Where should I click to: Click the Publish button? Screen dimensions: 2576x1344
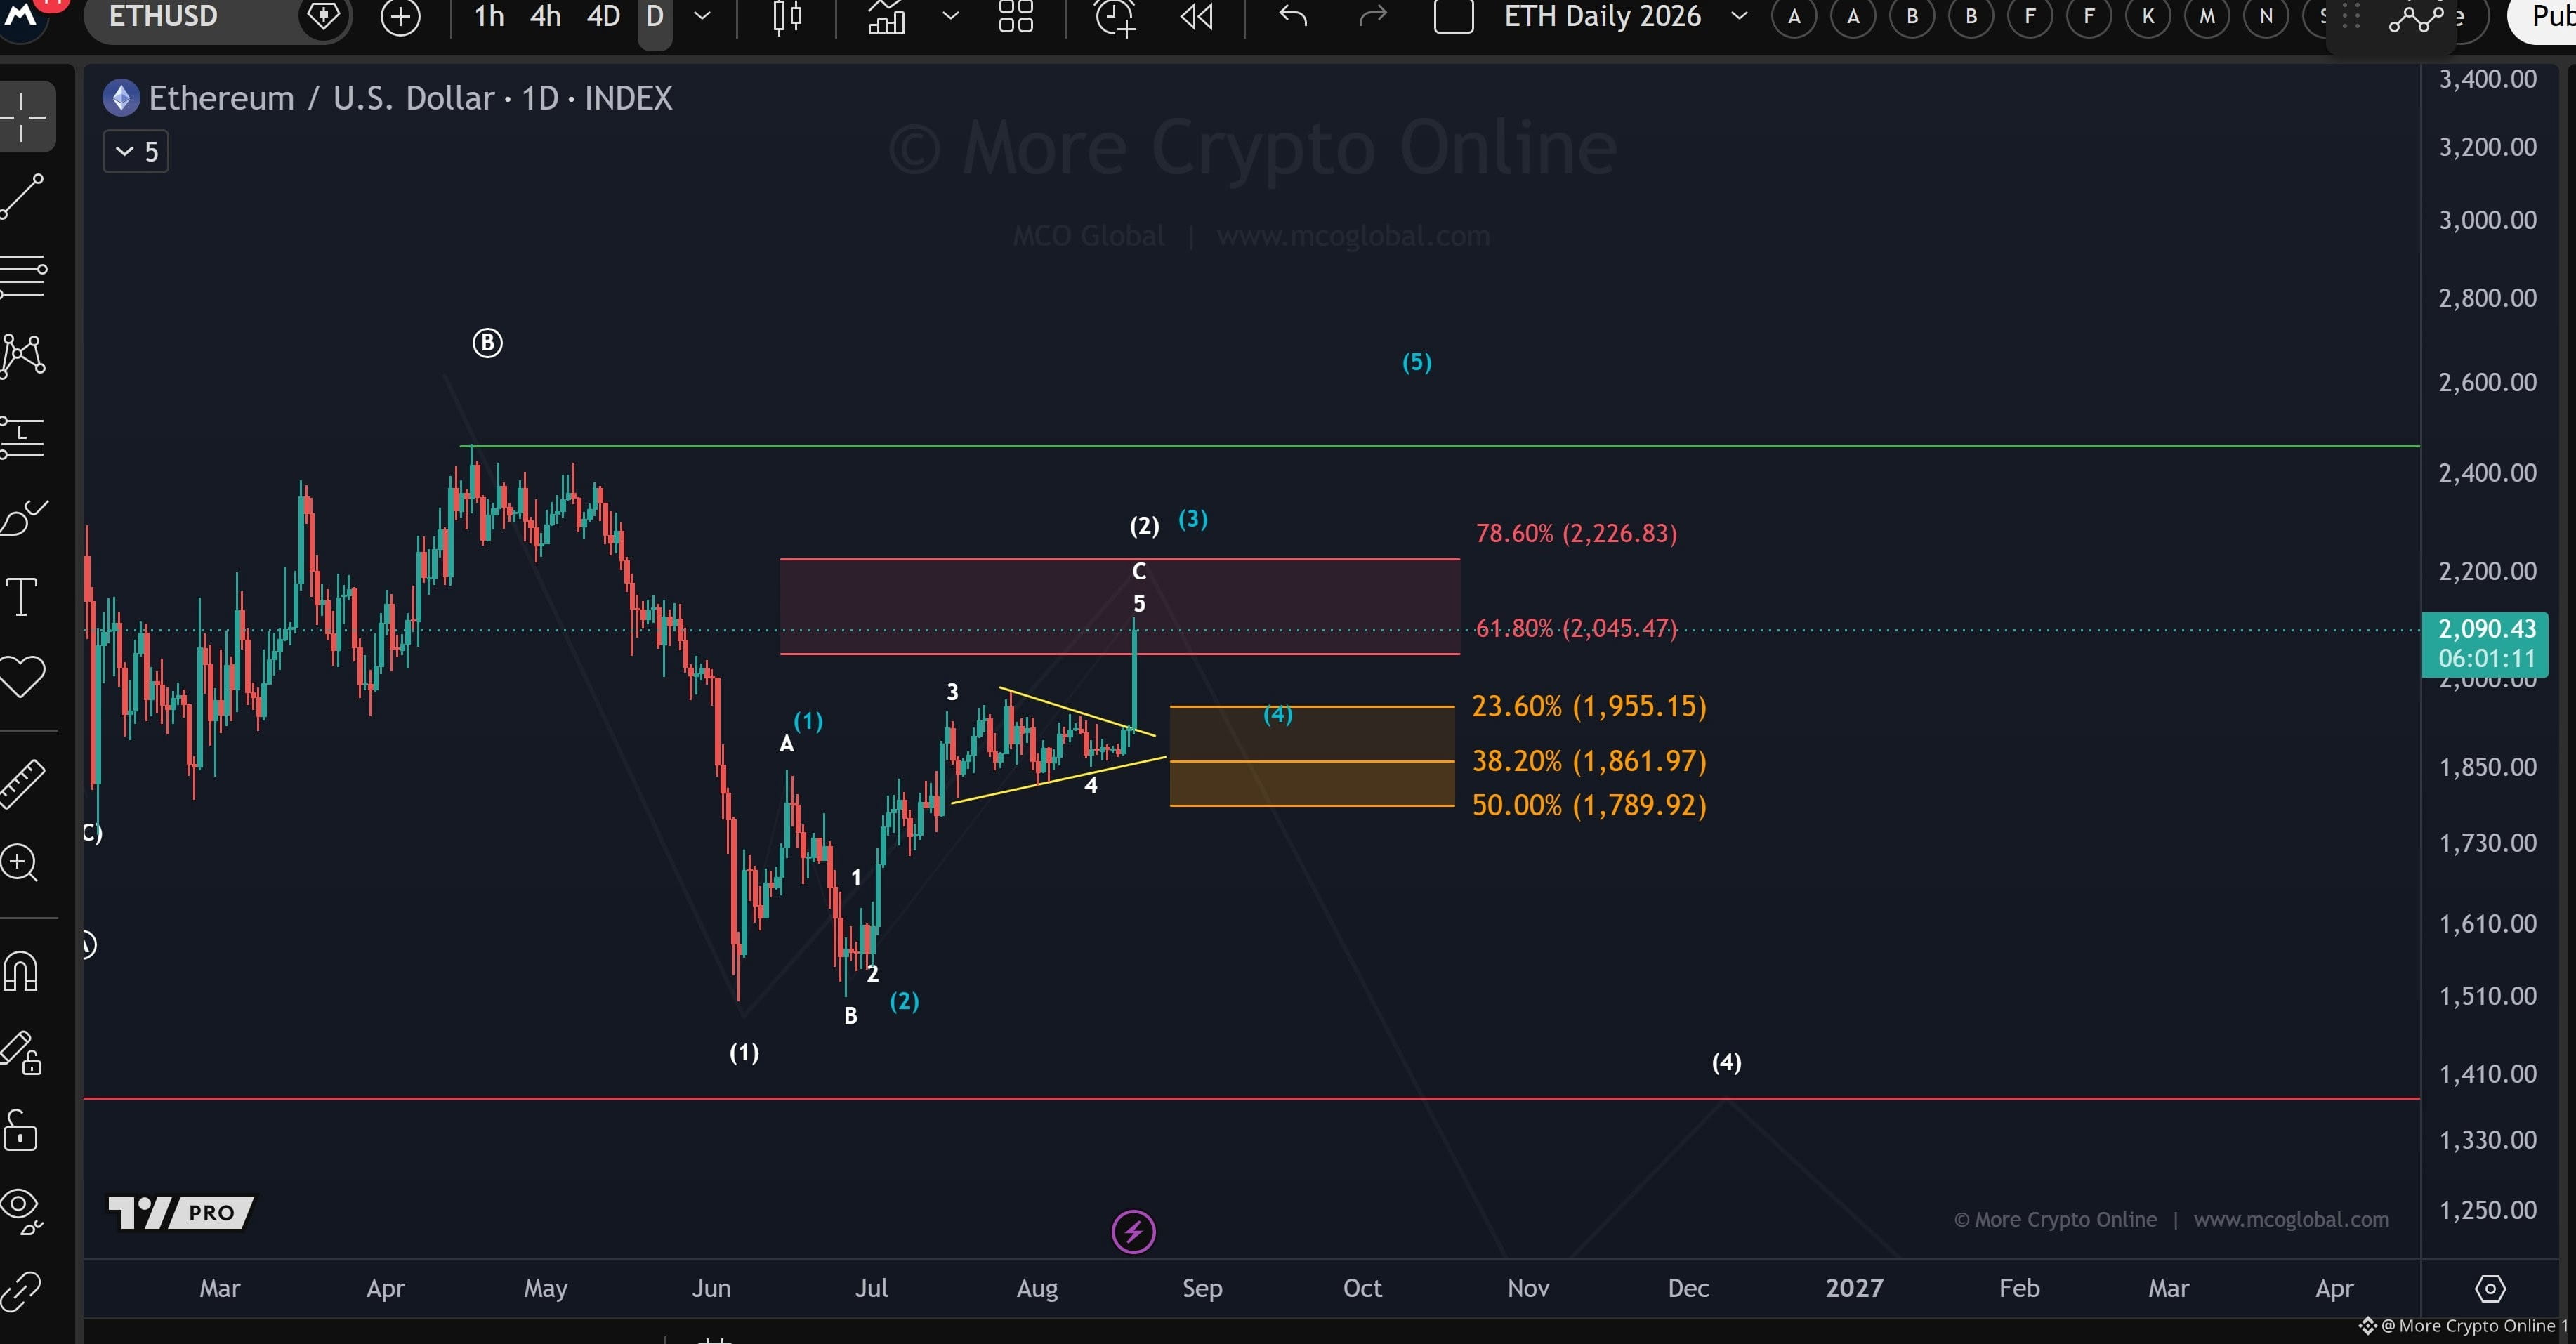pyautogui.click(x=2546, y=17)
